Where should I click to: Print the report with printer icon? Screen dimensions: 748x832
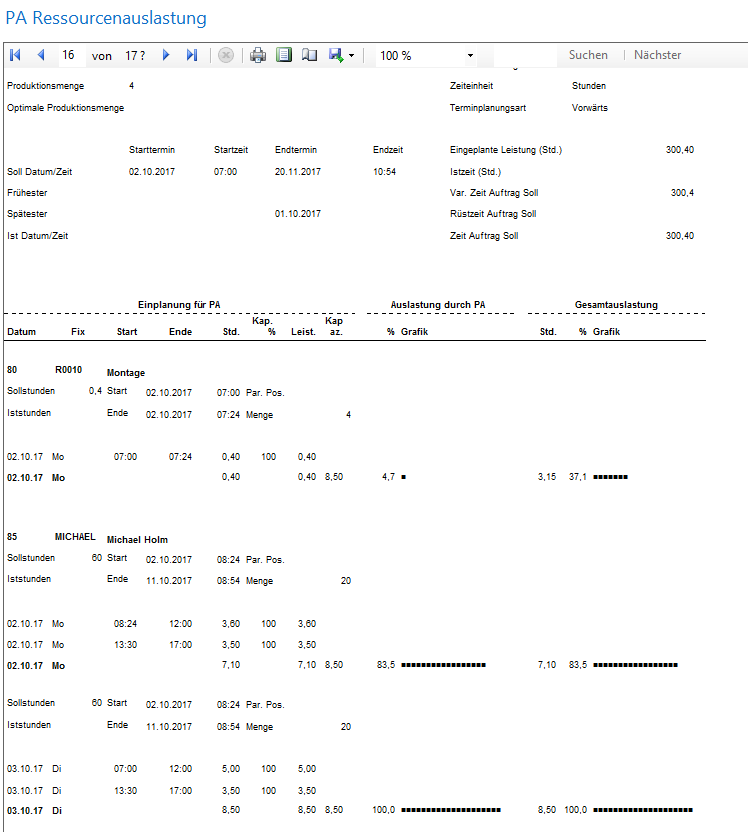pos(258,55)
